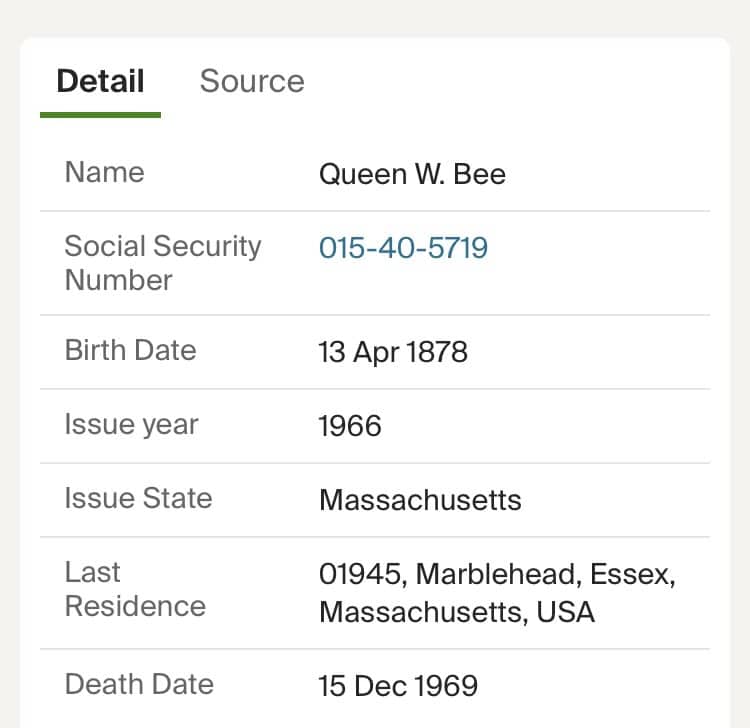This screenshot has width=750, height=728.
Task: Click the residence line starting with 01945
Action: (497, 575)
